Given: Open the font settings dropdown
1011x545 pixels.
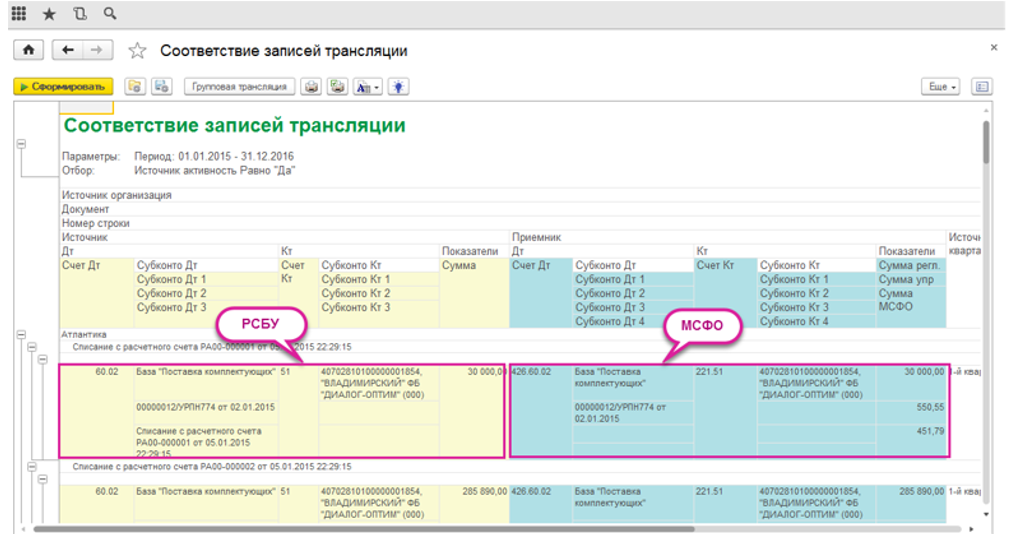Looking at the screenshot, I should click(367, 87).
